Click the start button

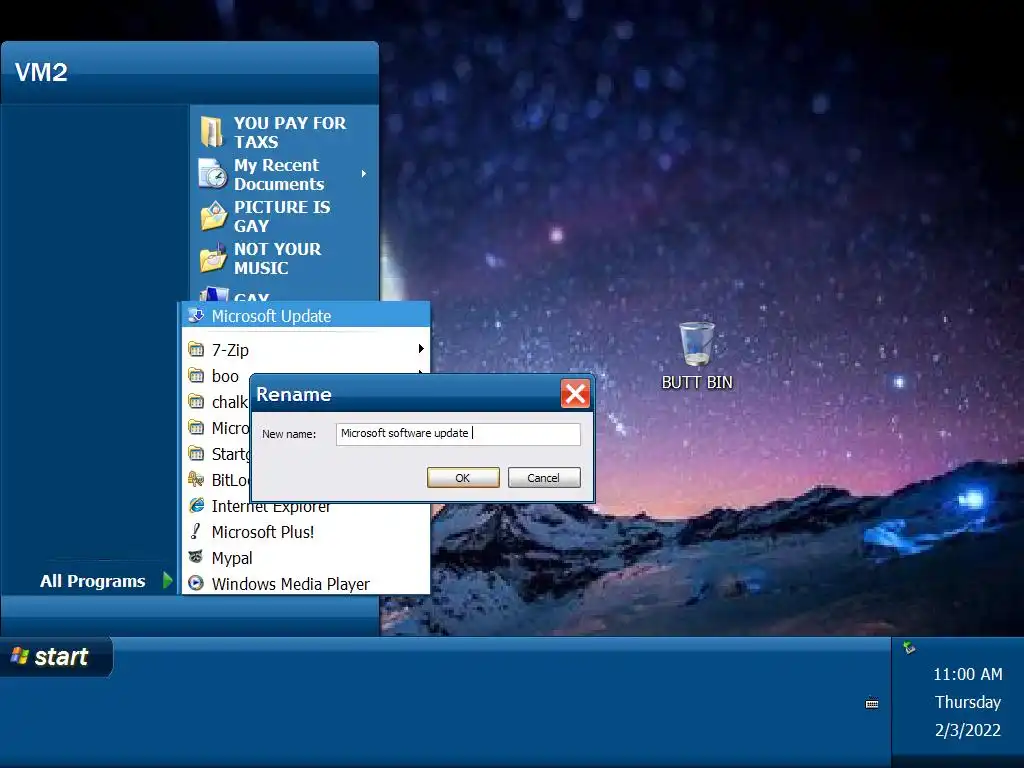[x=56, y=656]
